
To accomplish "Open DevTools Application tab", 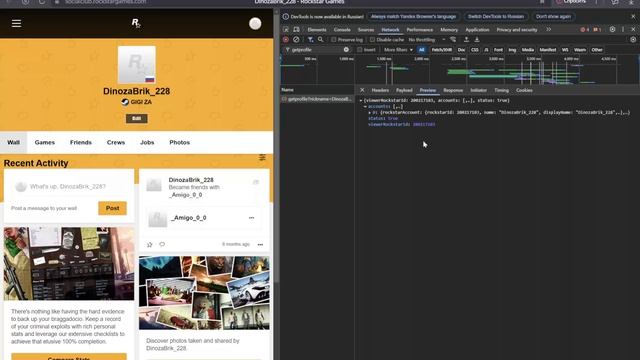I will click(477, 30).
